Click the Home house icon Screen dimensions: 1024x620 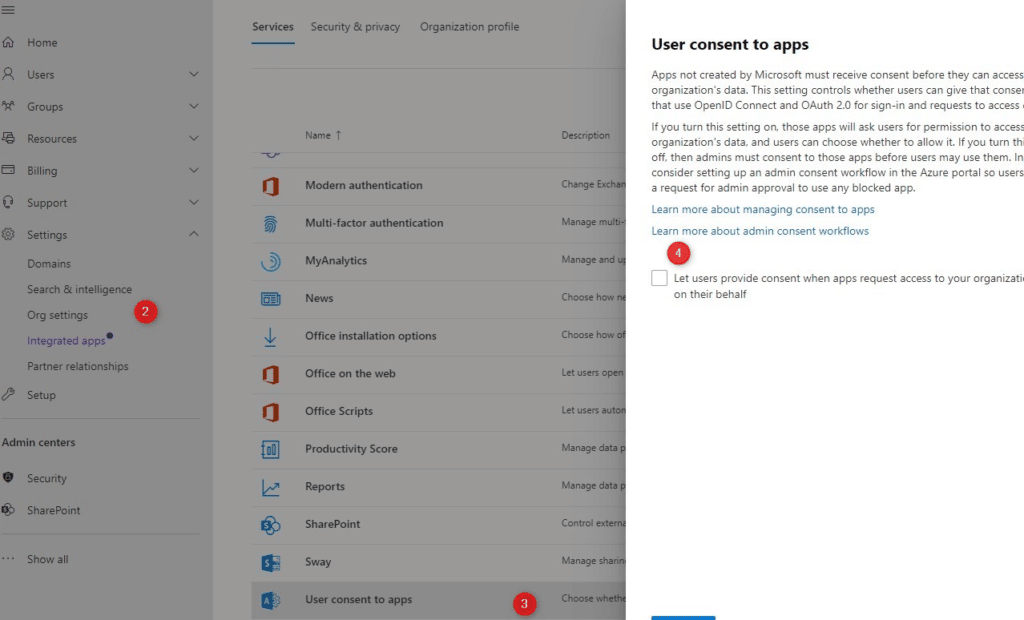click(x=8, y=42)
